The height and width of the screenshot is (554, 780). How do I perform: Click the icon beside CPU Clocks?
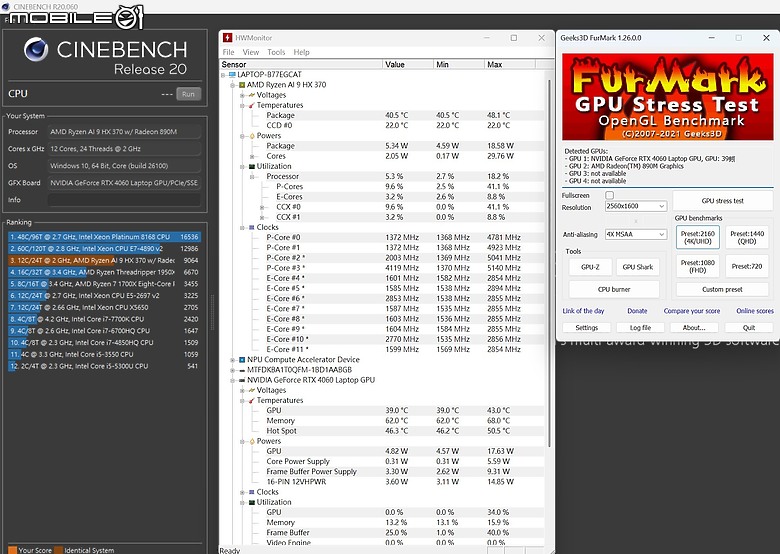(x=252, y=227)
